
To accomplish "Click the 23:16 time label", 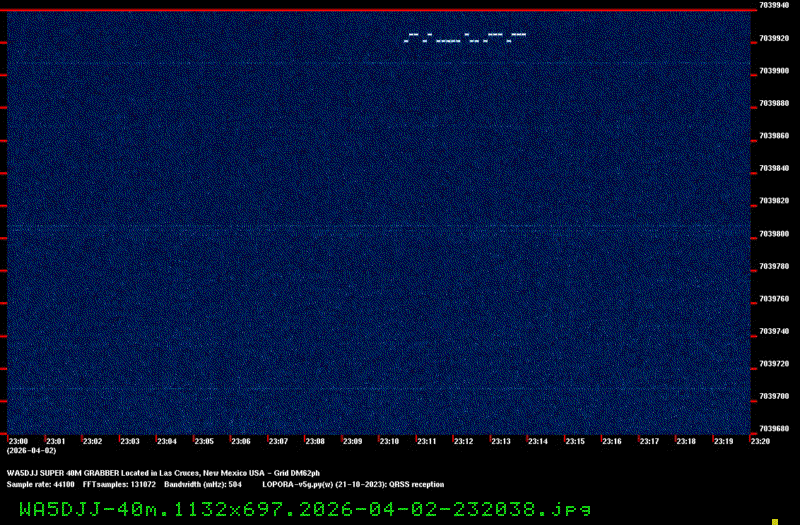I will tap(612, 441).
